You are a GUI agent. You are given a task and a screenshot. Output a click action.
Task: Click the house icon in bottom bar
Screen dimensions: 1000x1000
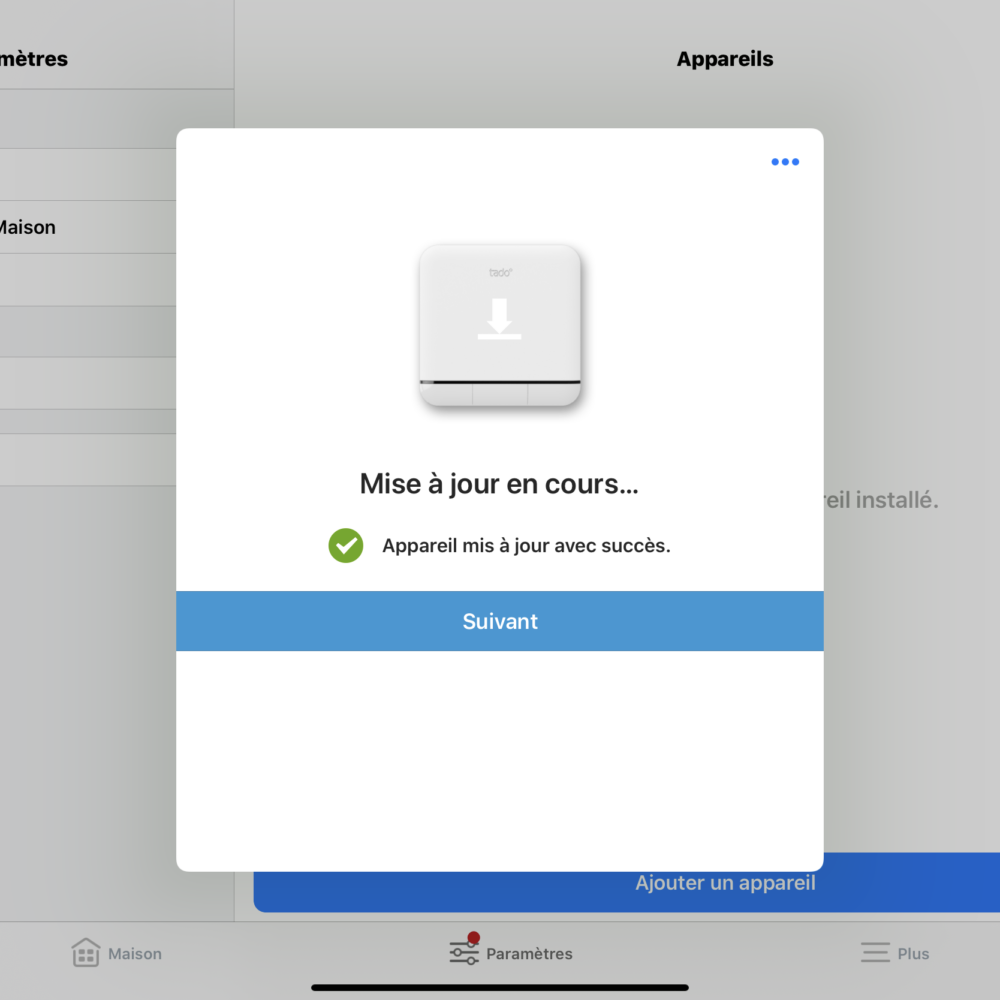(85, 952)
